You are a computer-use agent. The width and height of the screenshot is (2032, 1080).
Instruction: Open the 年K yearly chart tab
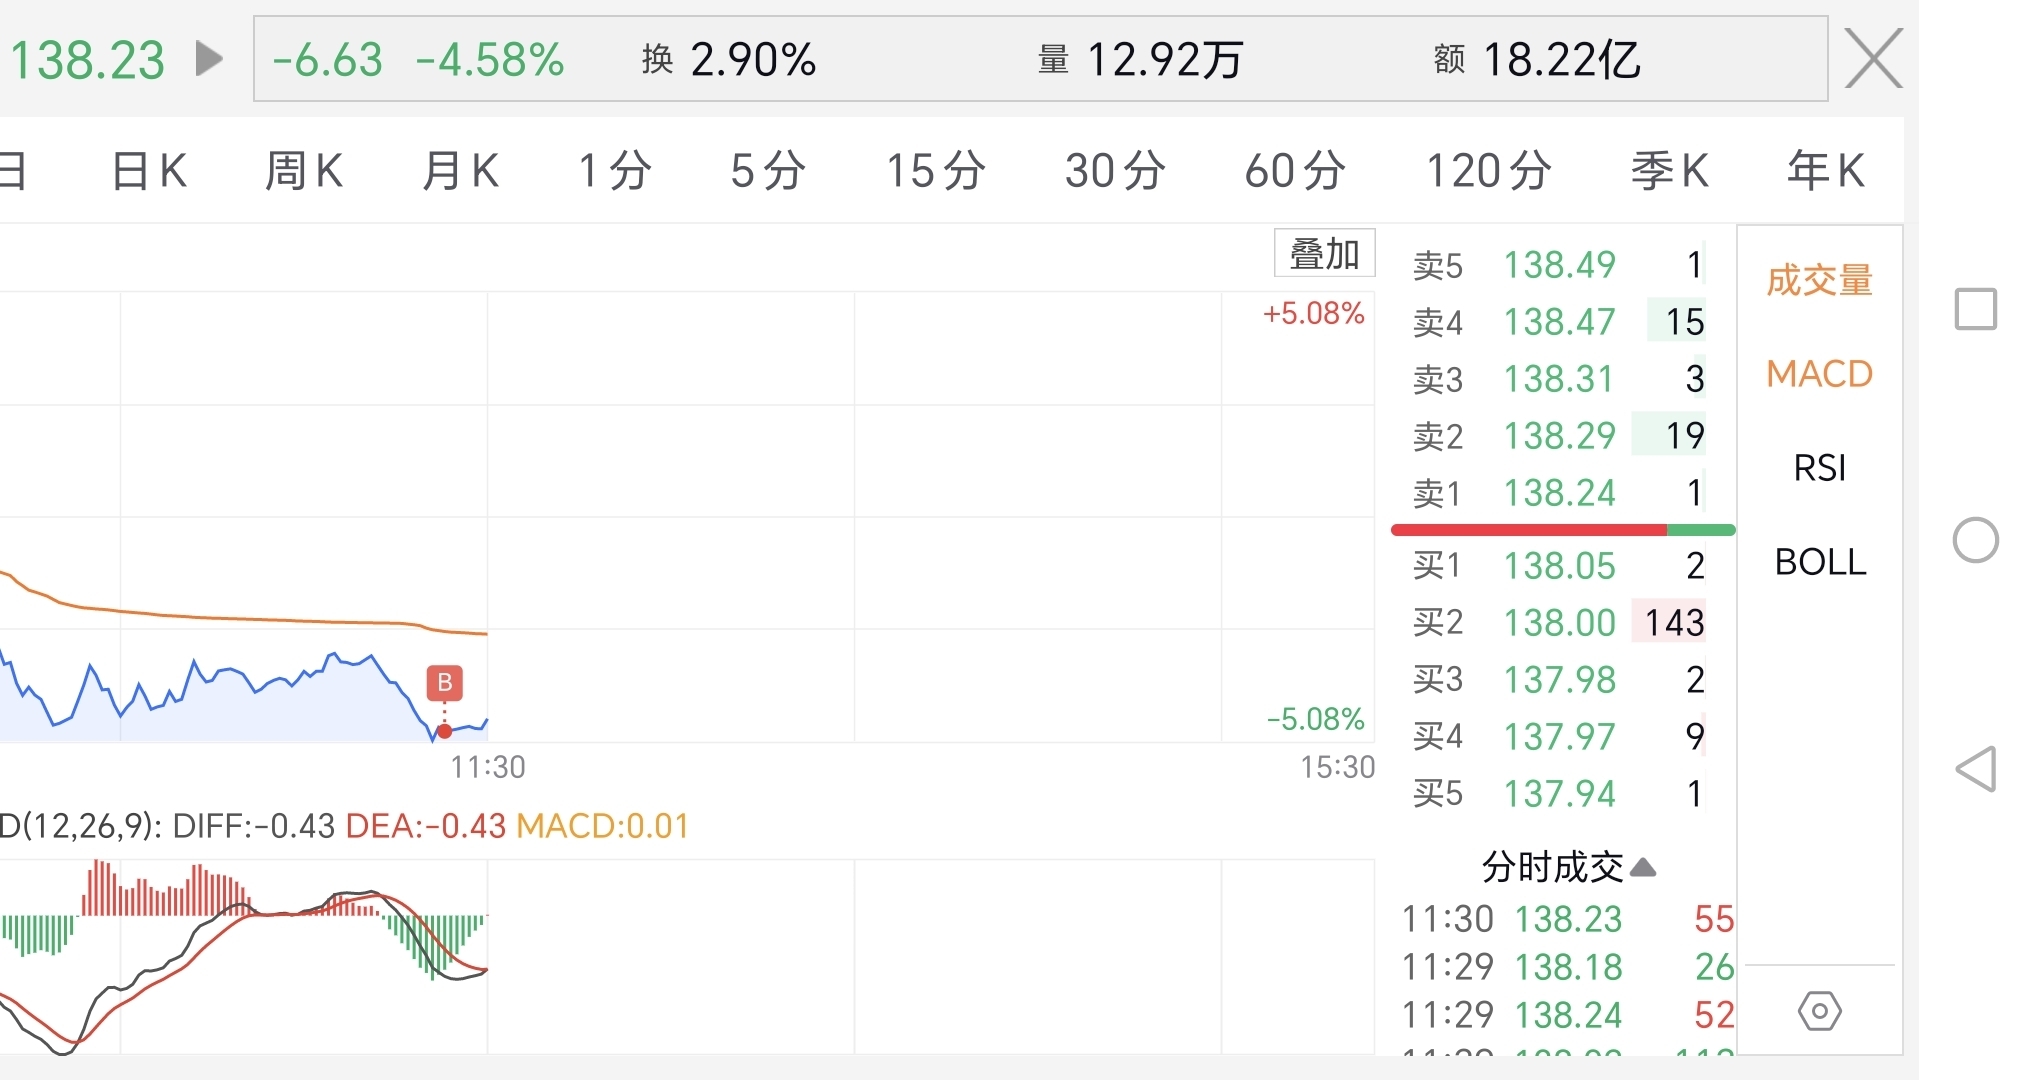(x=1825, y=171)
